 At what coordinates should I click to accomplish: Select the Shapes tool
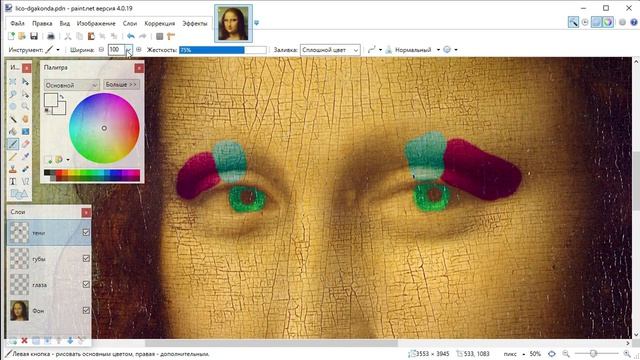tap(19, 194)
